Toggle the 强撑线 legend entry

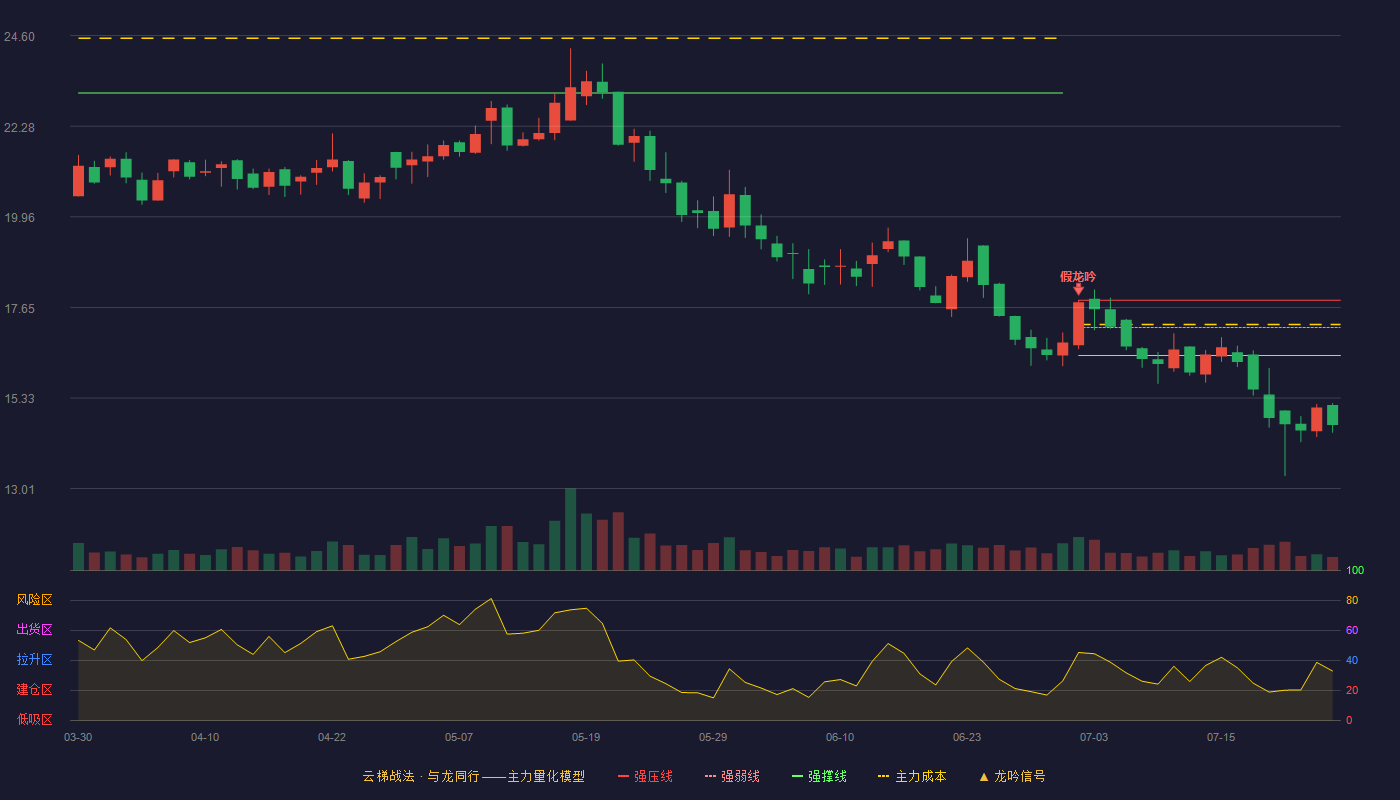(819, 776)
